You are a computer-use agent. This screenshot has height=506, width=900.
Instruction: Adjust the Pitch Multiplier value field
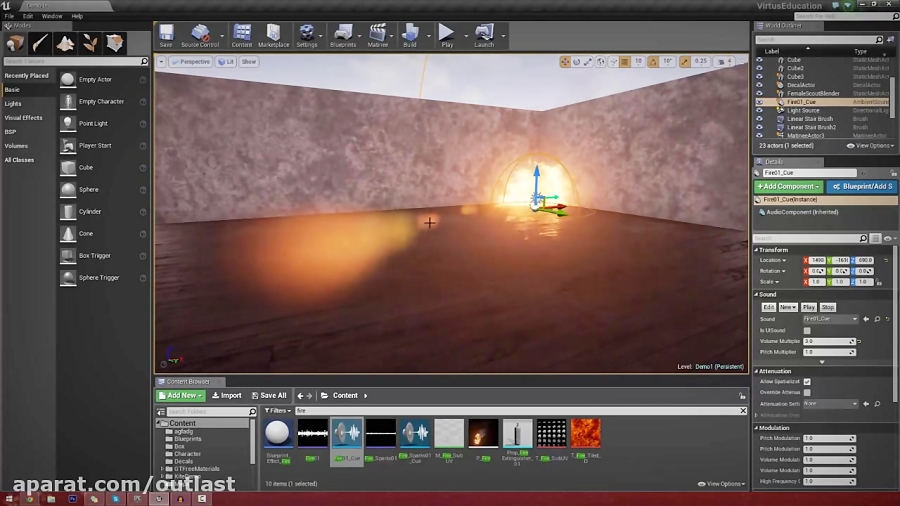pos(829,352)
